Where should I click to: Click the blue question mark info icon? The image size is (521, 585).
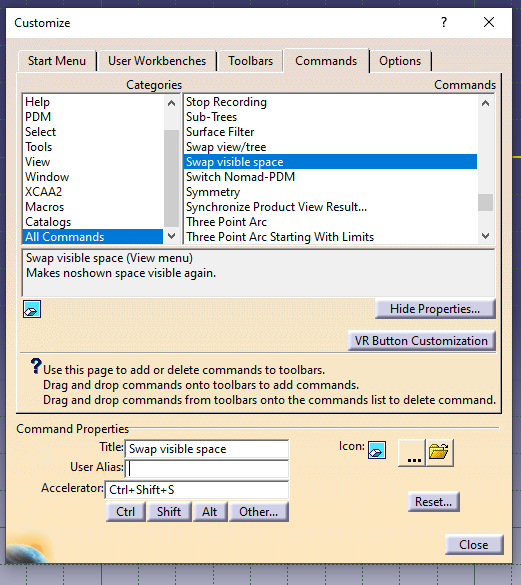click(36, 366)
